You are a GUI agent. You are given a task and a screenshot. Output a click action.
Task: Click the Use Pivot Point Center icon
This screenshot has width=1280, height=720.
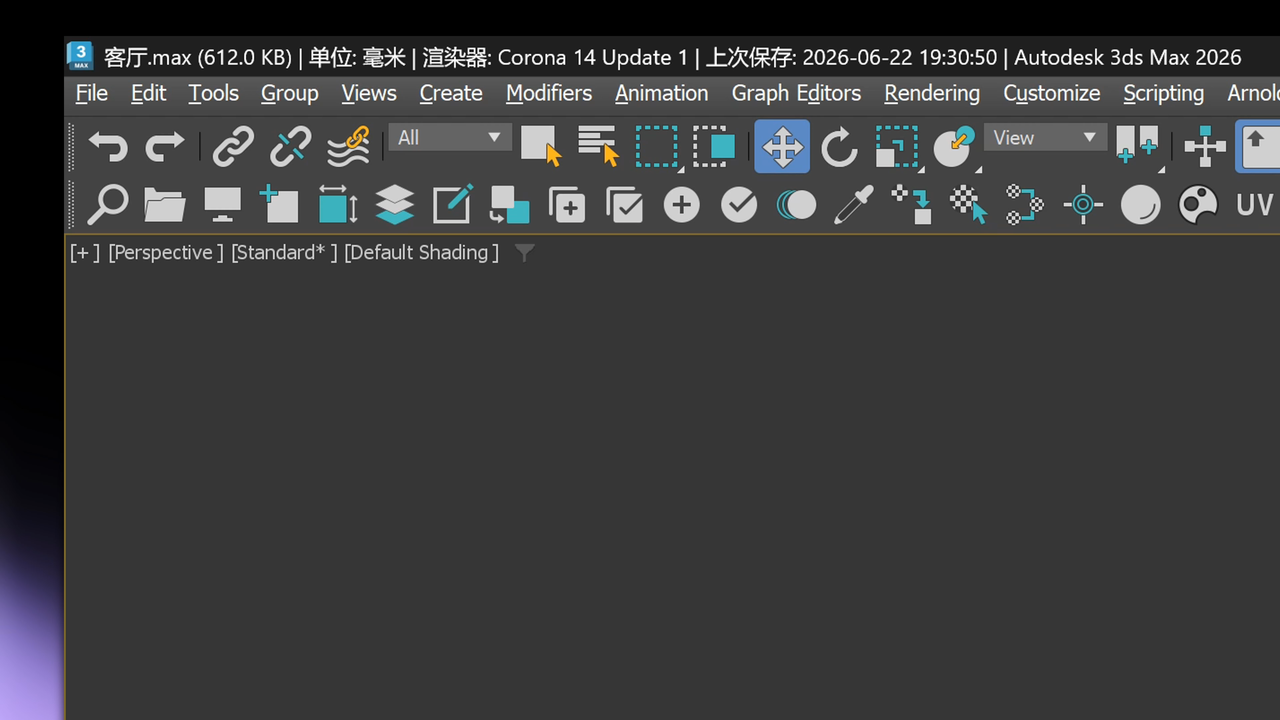[1138, 146]
